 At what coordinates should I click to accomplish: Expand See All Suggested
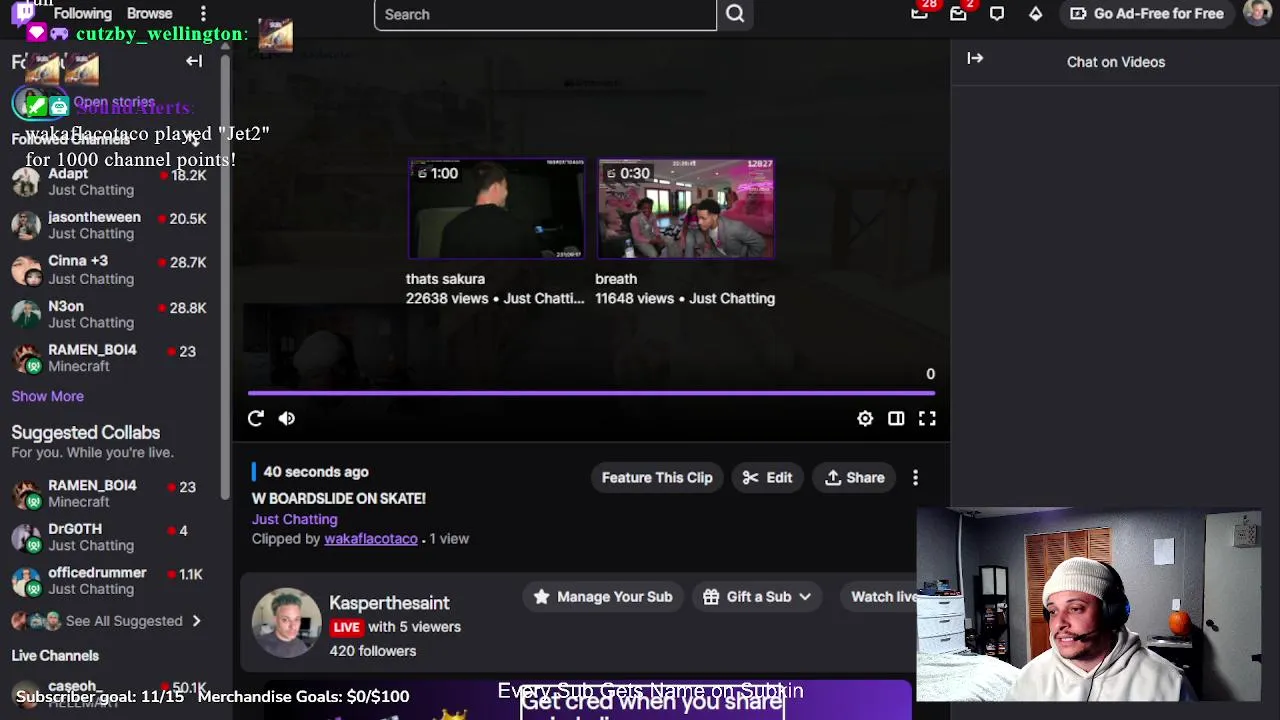click(107, 621)
